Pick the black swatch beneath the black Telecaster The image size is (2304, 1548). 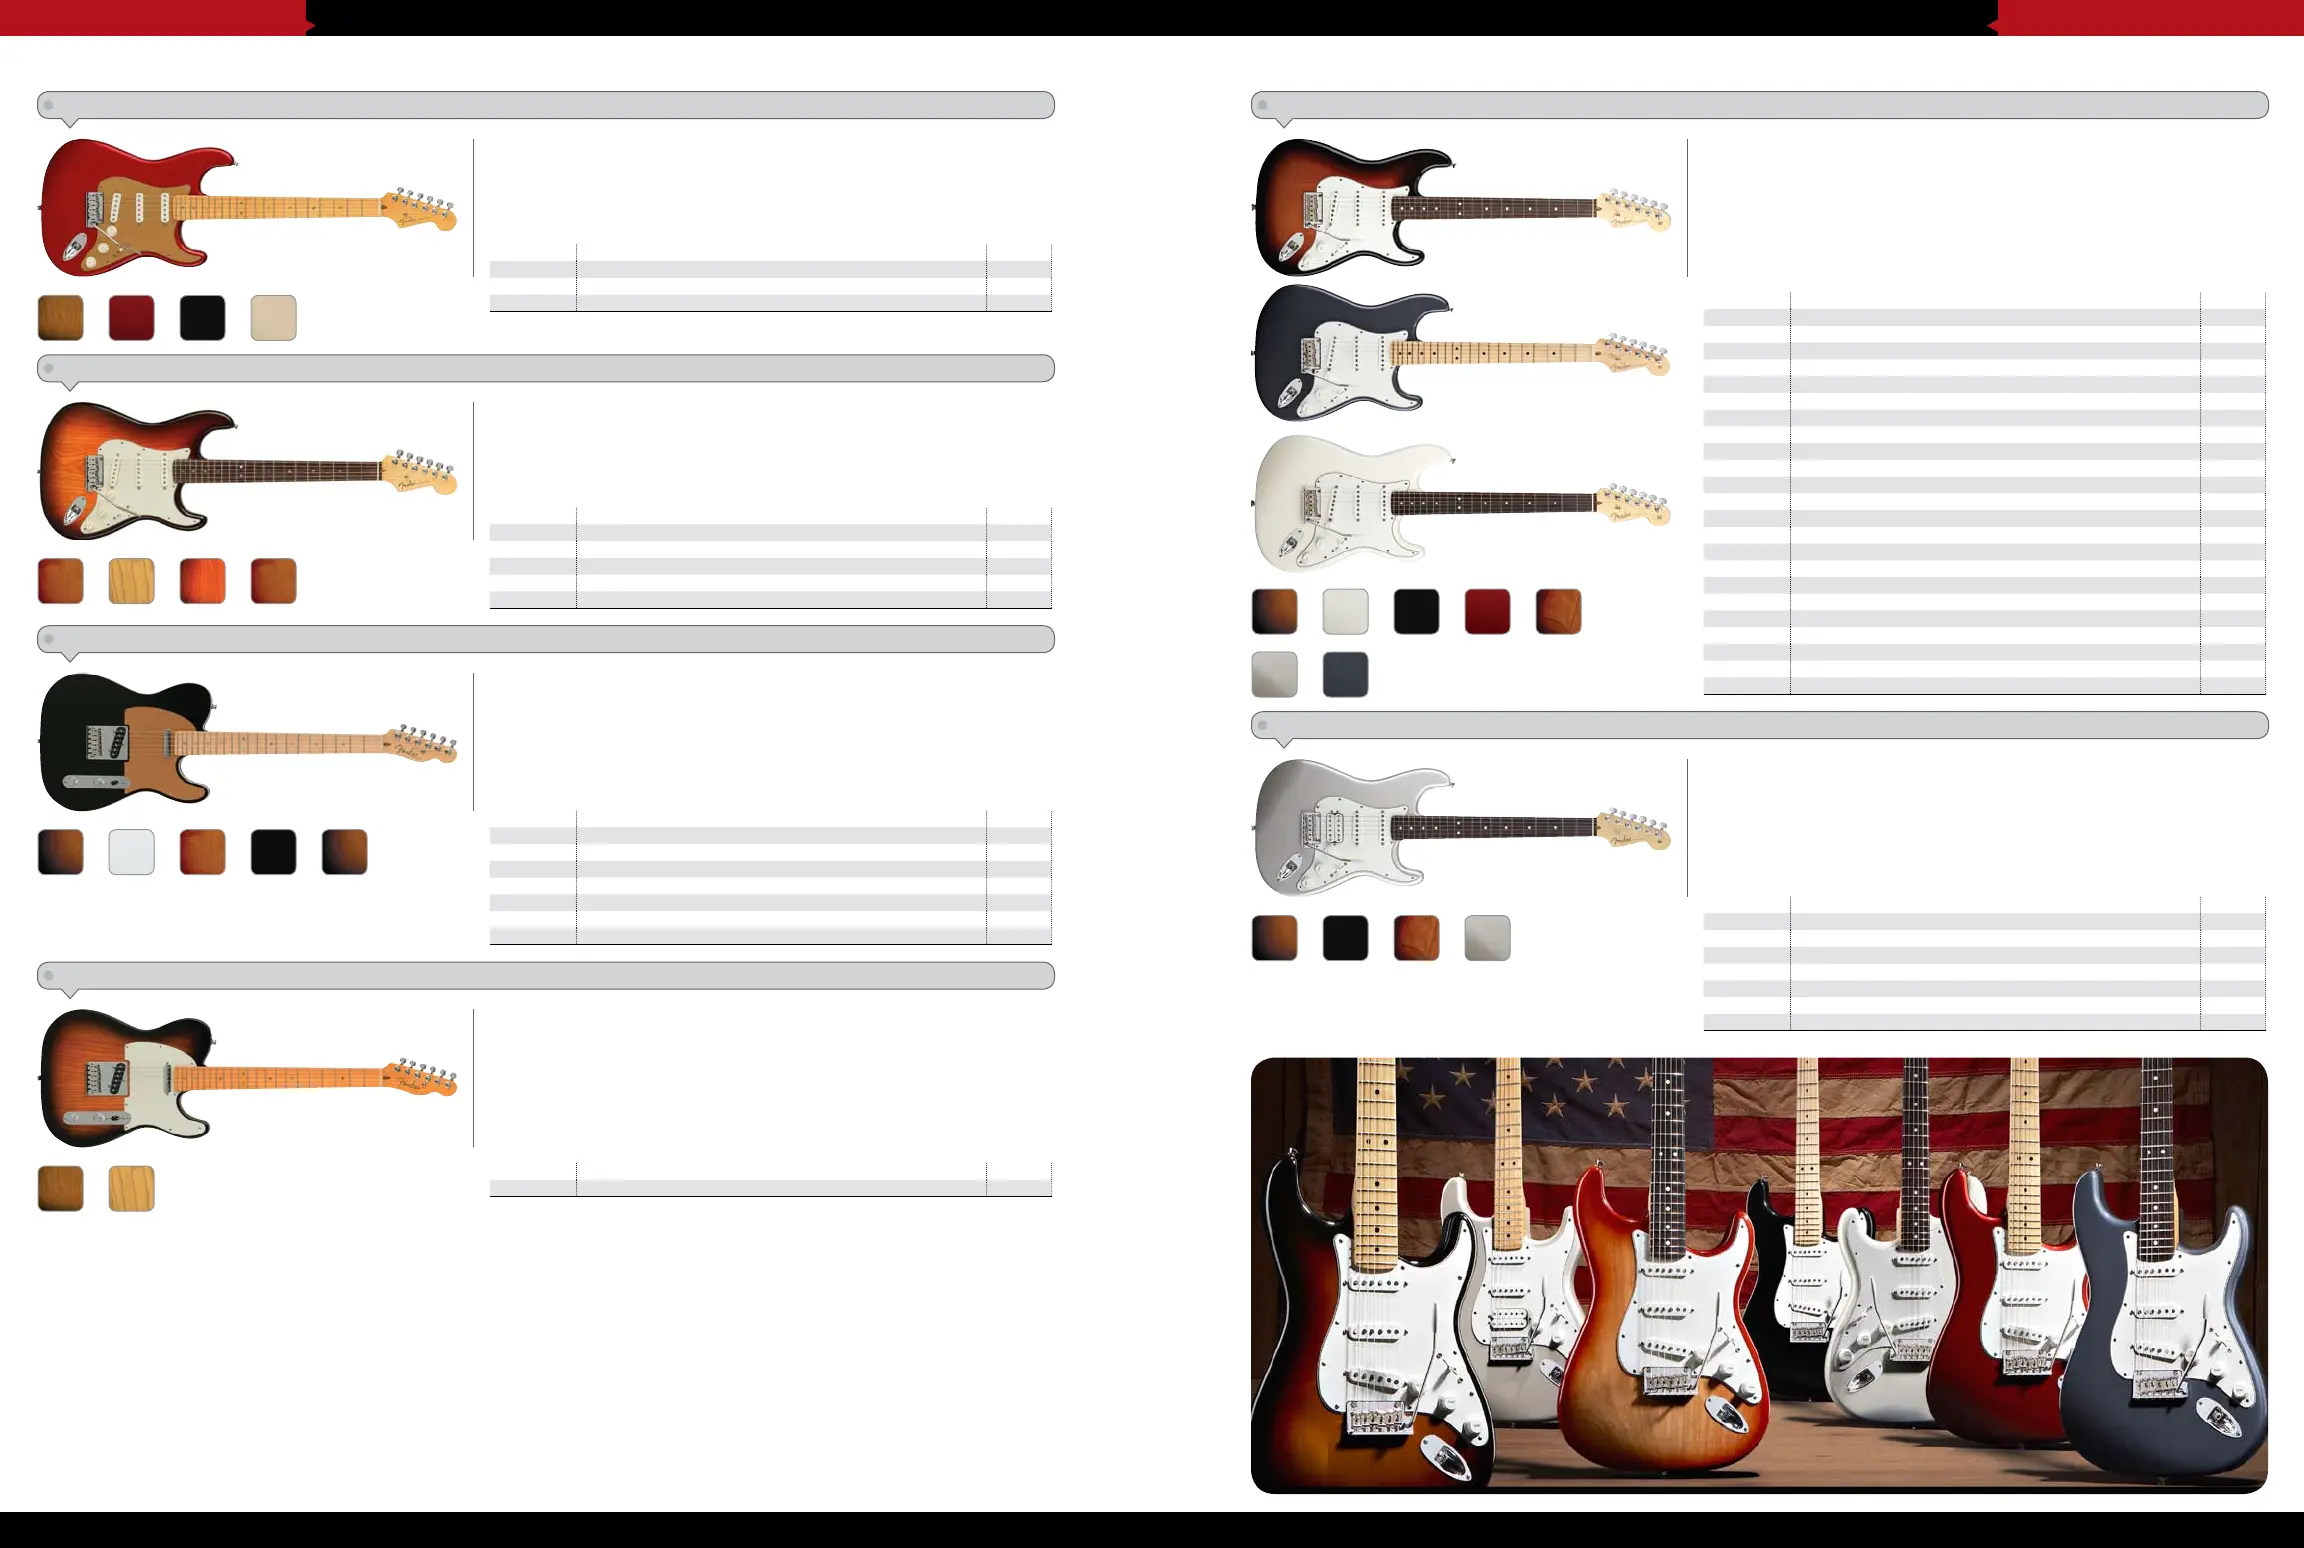coord(273,852)
